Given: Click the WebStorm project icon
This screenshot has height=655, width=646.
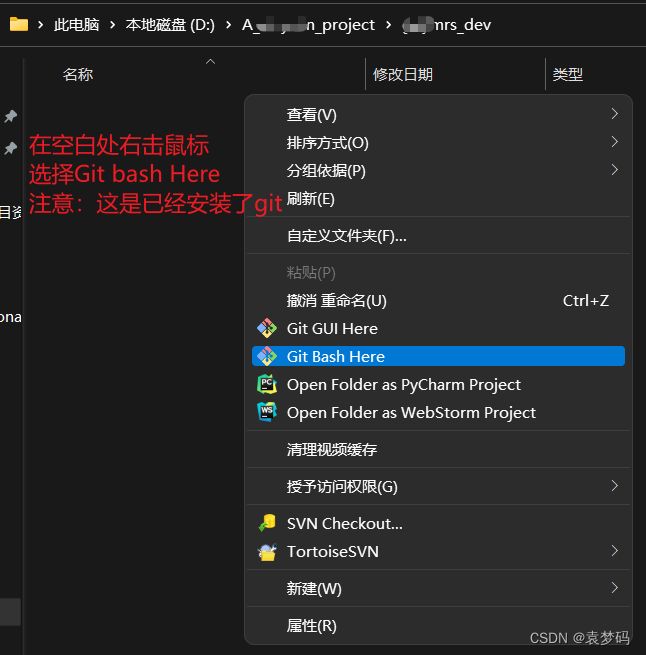Looking at the screenshot, I should (267, 412).
